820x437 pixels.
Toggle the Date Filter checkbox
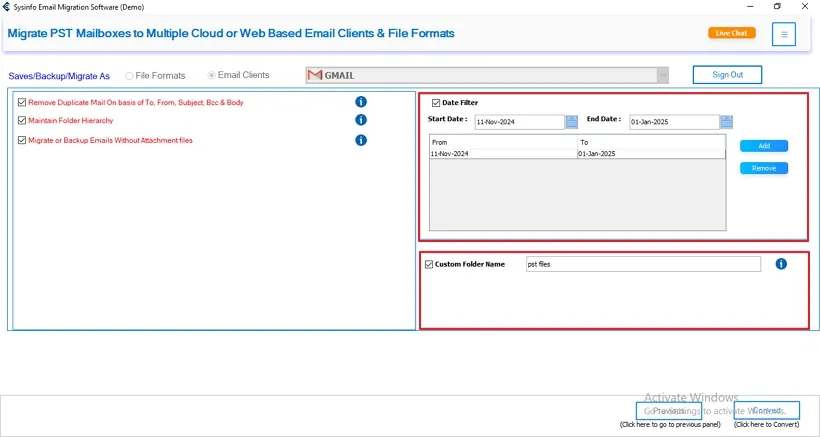point(436,102)
